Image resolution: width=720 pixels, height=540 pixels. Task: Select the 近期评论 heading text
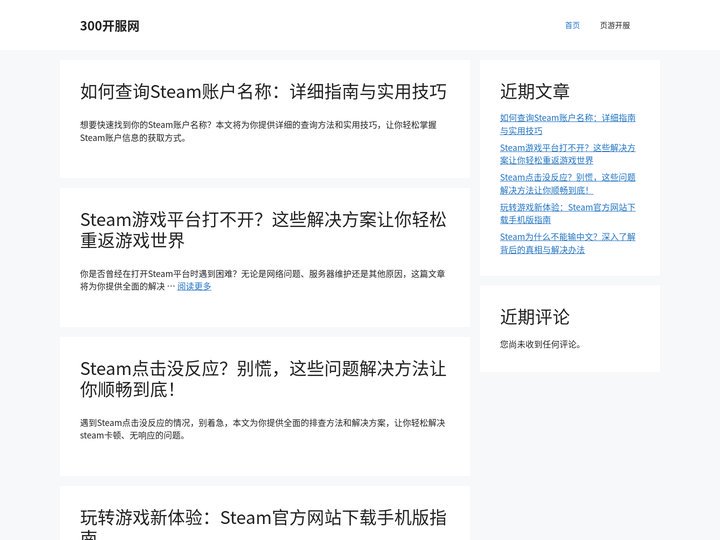click(534, 317)
